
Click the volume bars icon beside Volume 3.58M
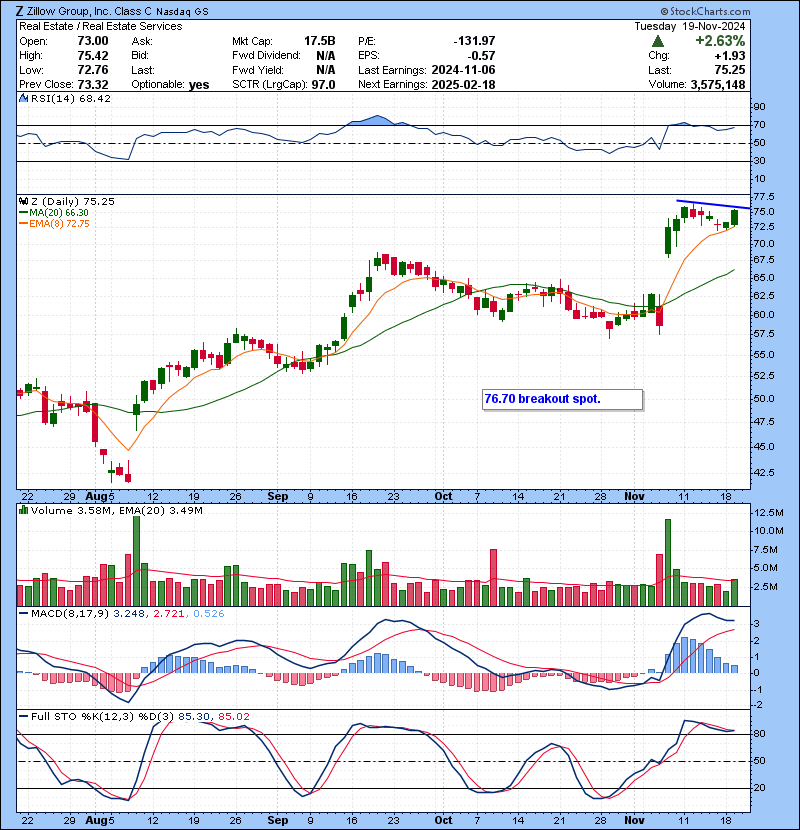point(23,510)
